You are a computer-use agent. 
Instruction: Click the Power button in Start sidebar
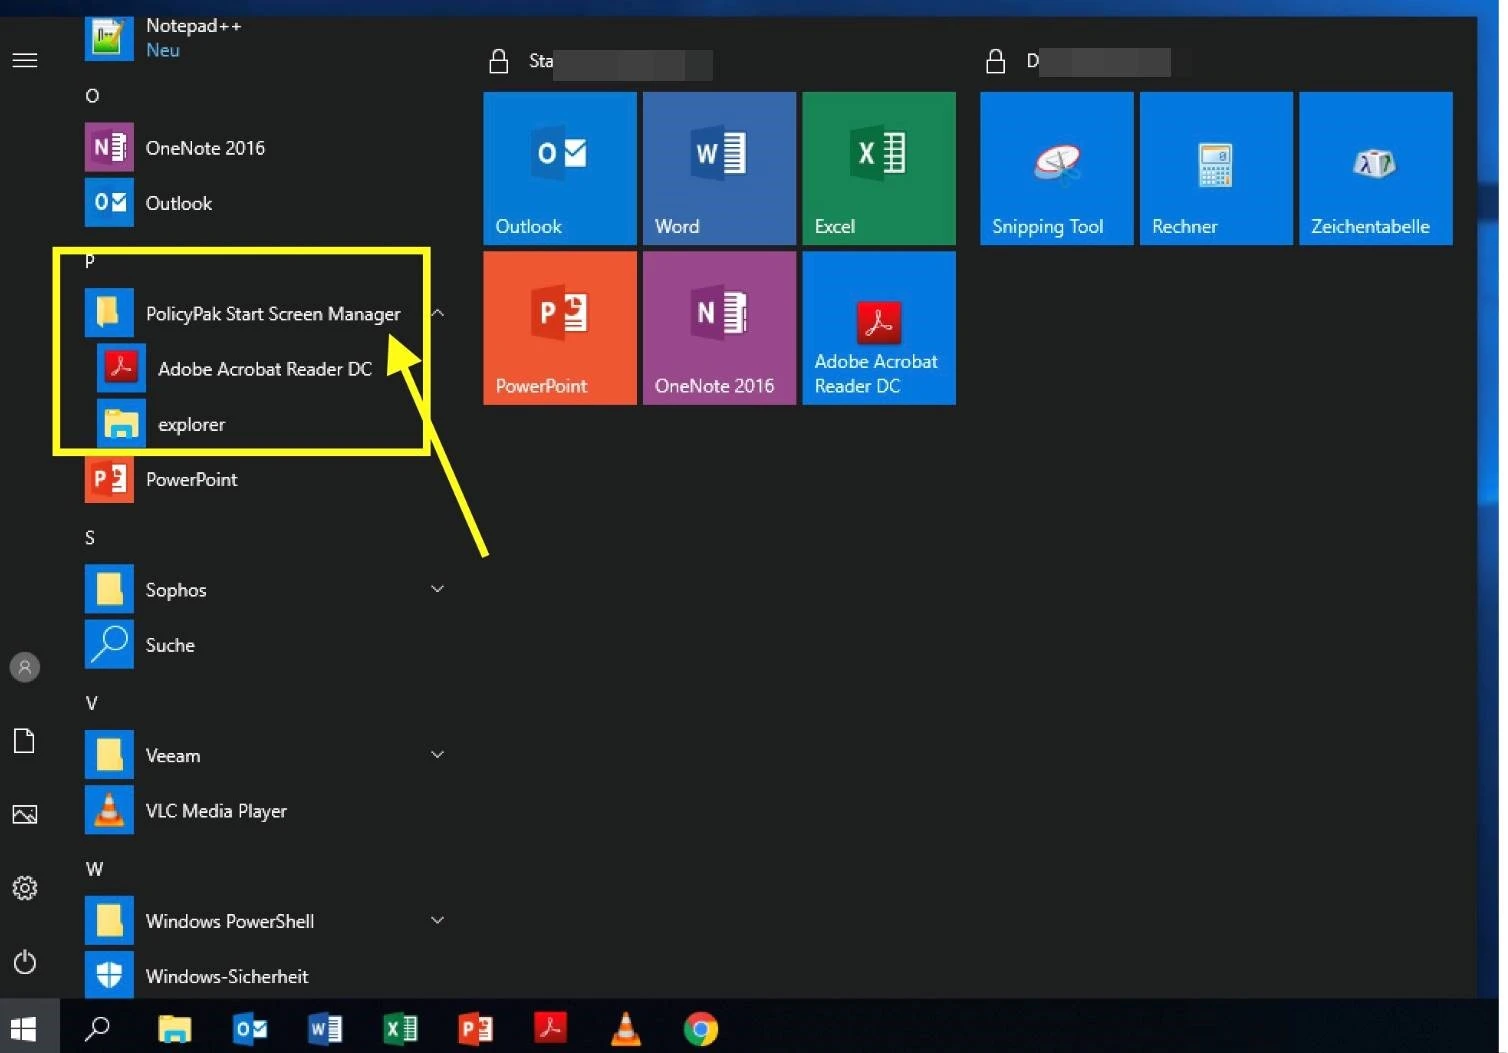point(25,962)
